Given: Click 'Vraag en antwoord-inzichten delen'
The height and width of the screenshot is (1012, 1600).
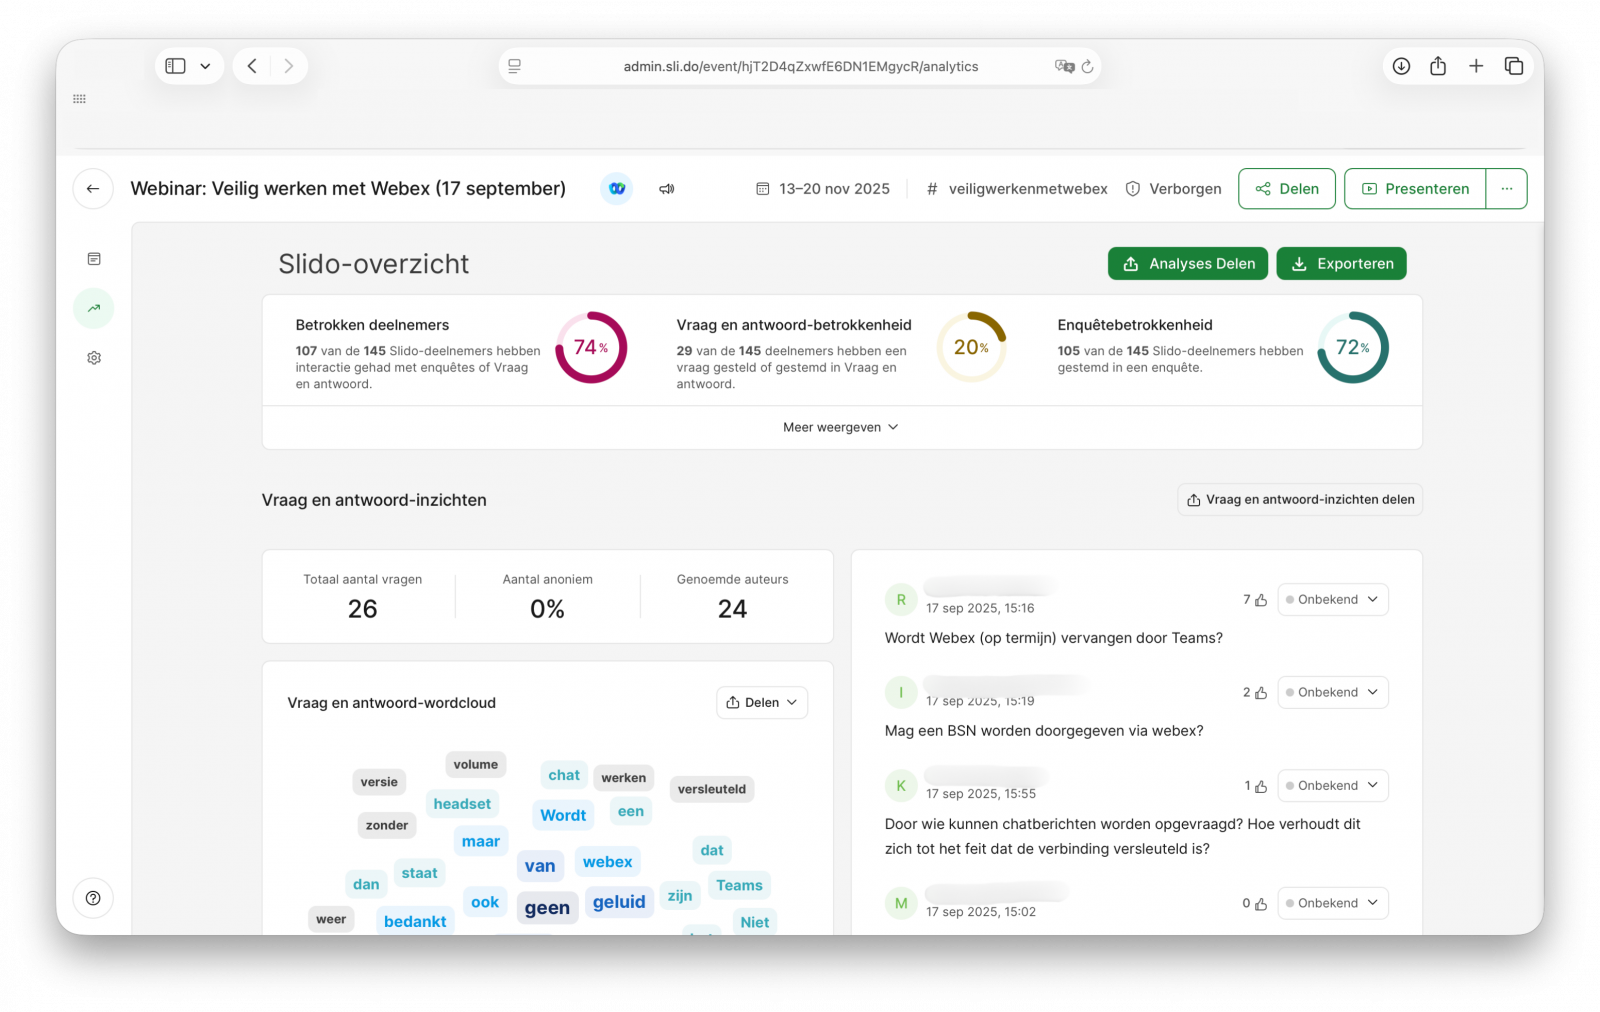Looking at the screenshot, I should pos(1299,499).
